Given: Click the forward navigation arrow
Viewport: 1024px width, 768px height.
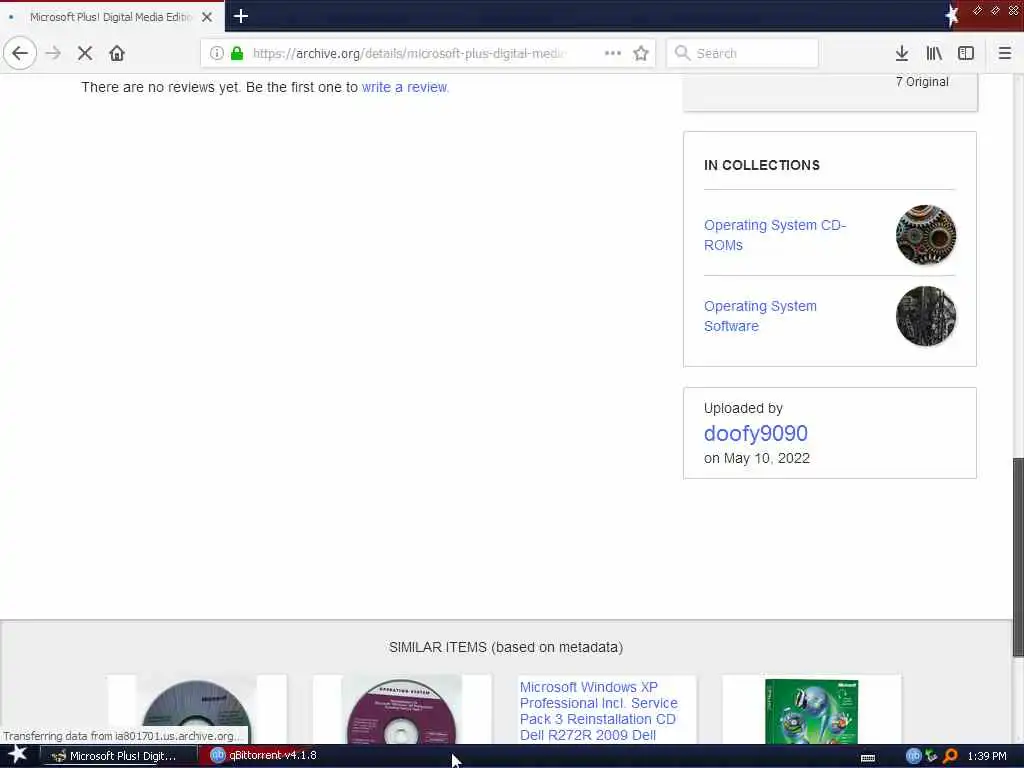Looking at the screenshot, I should click(x=54, y=53).
